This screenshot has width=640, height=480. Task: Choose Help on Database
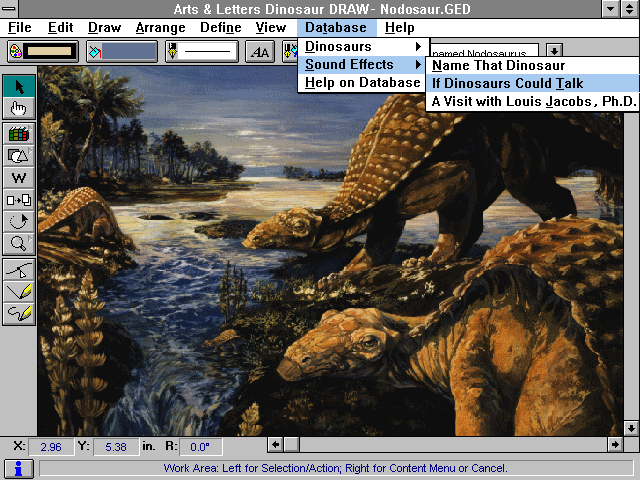[x=363, y=82]
